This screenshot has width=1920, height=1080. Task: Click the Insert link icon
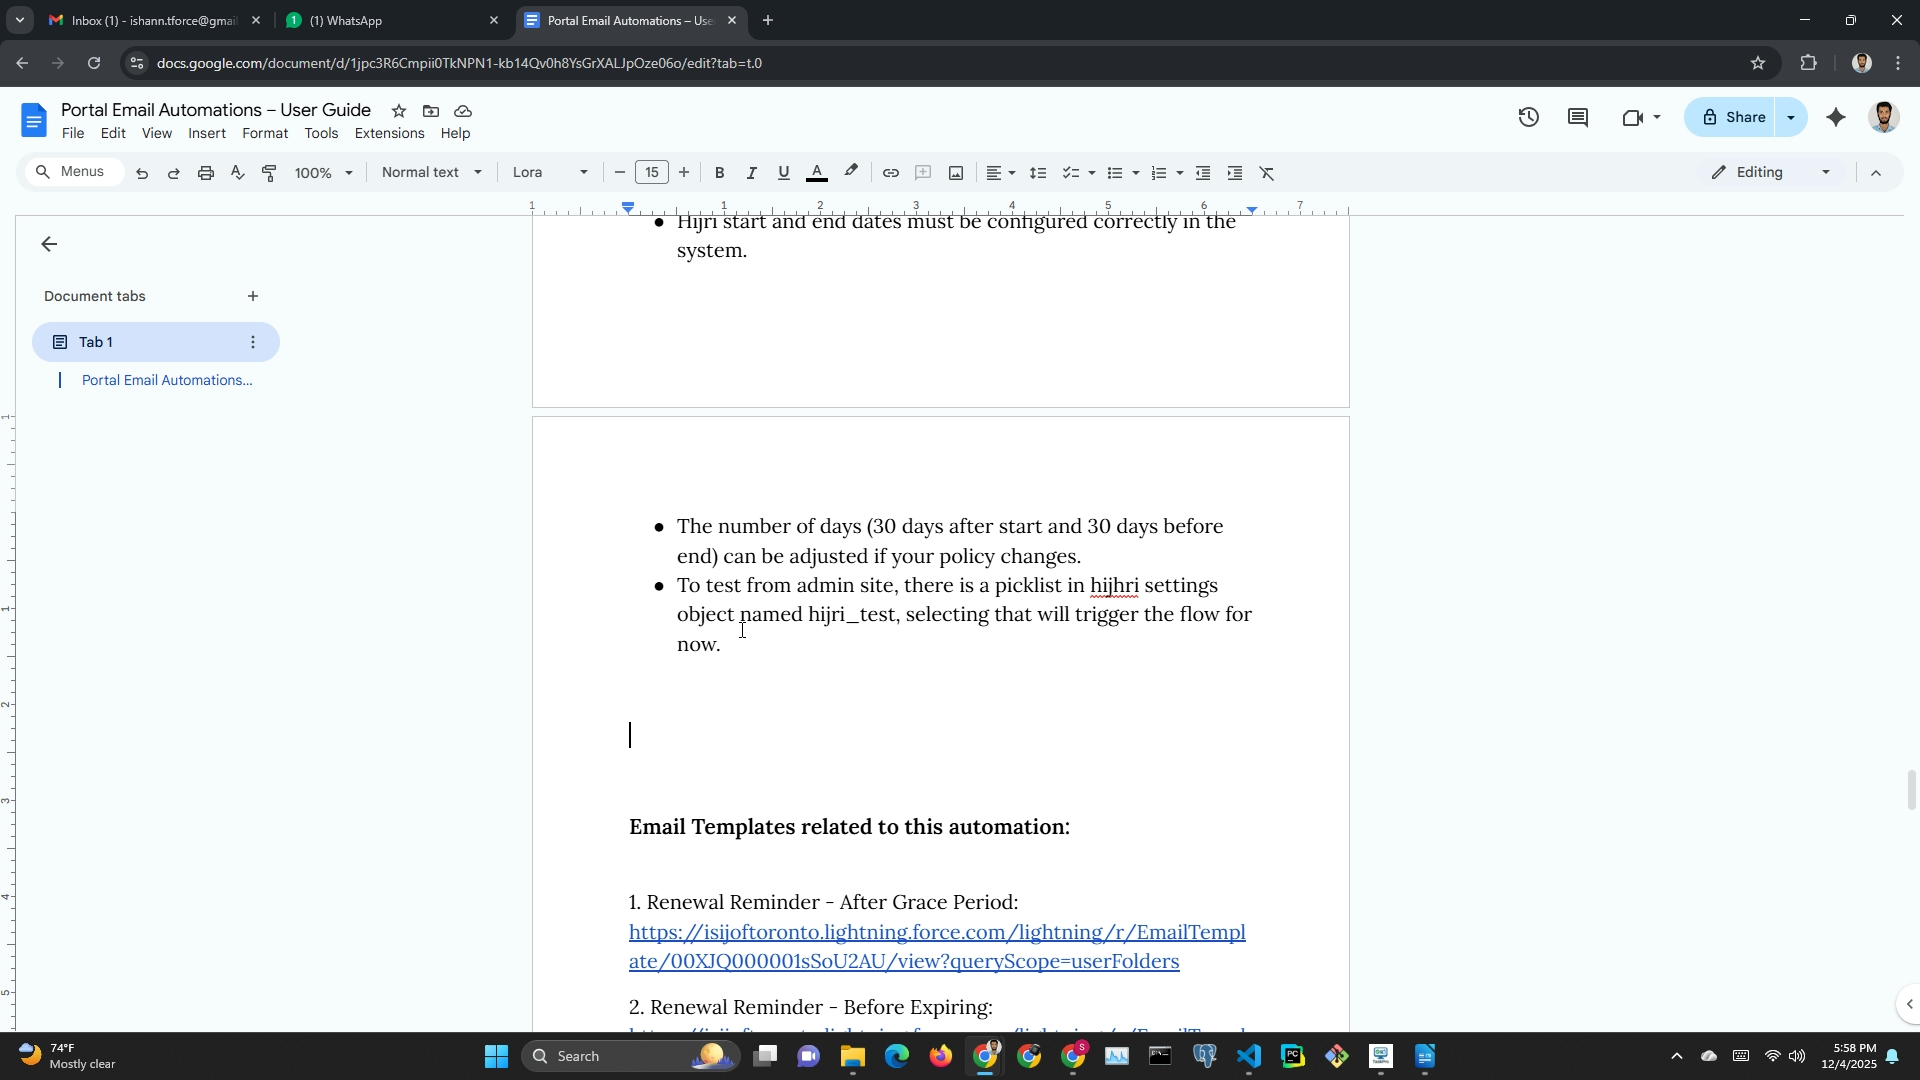890,173
